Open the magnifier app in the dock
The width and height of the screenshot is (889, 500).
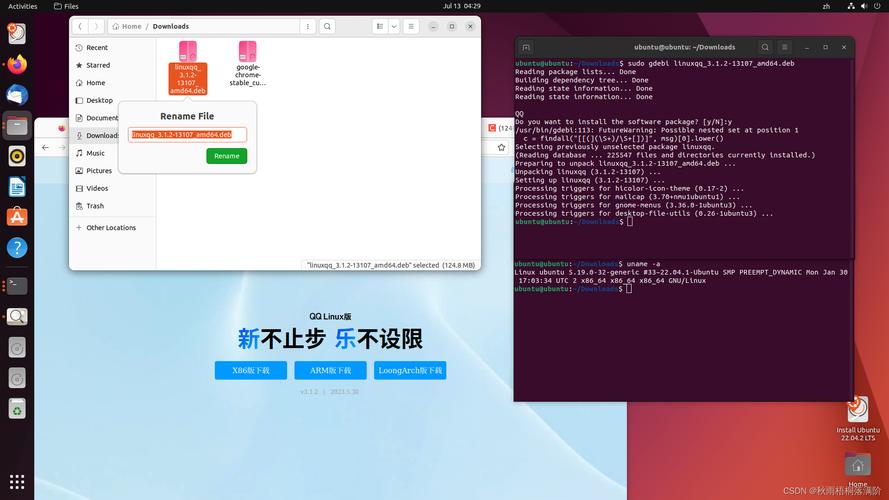tap(17, 316)
